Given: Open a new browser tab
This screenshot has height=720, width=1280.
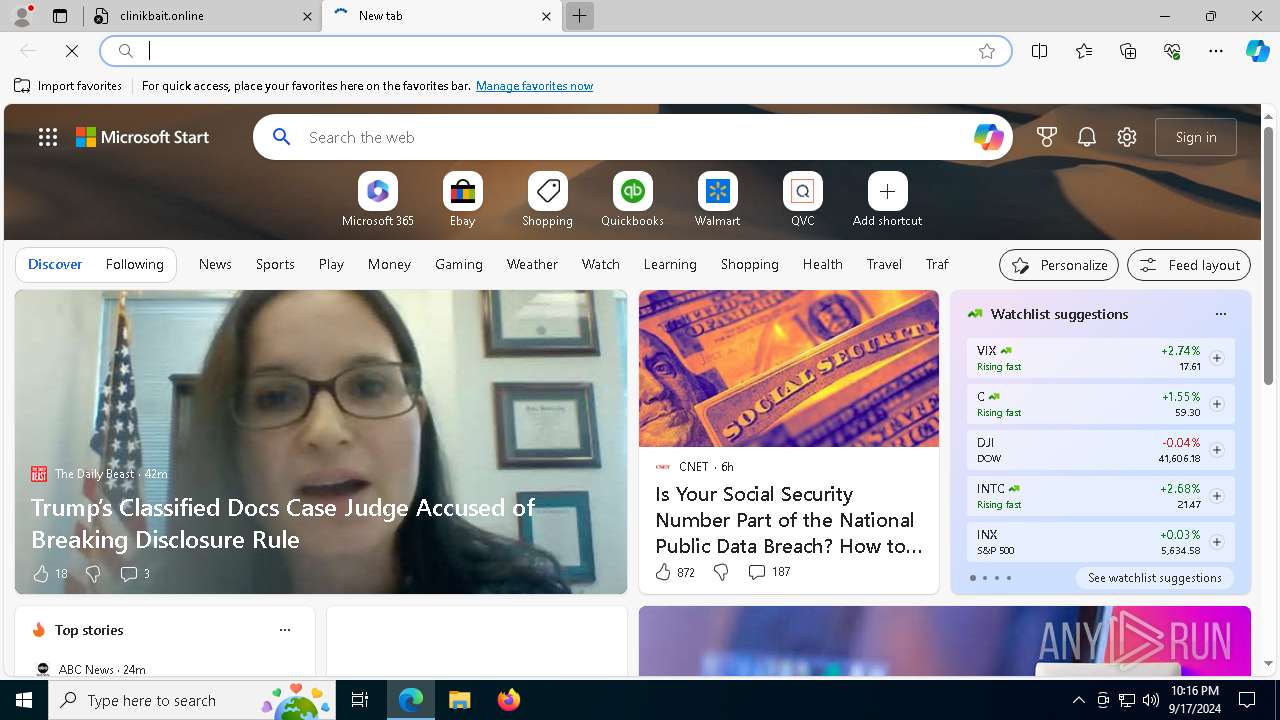Looking at the screenshot, I should tap(579, 16).
